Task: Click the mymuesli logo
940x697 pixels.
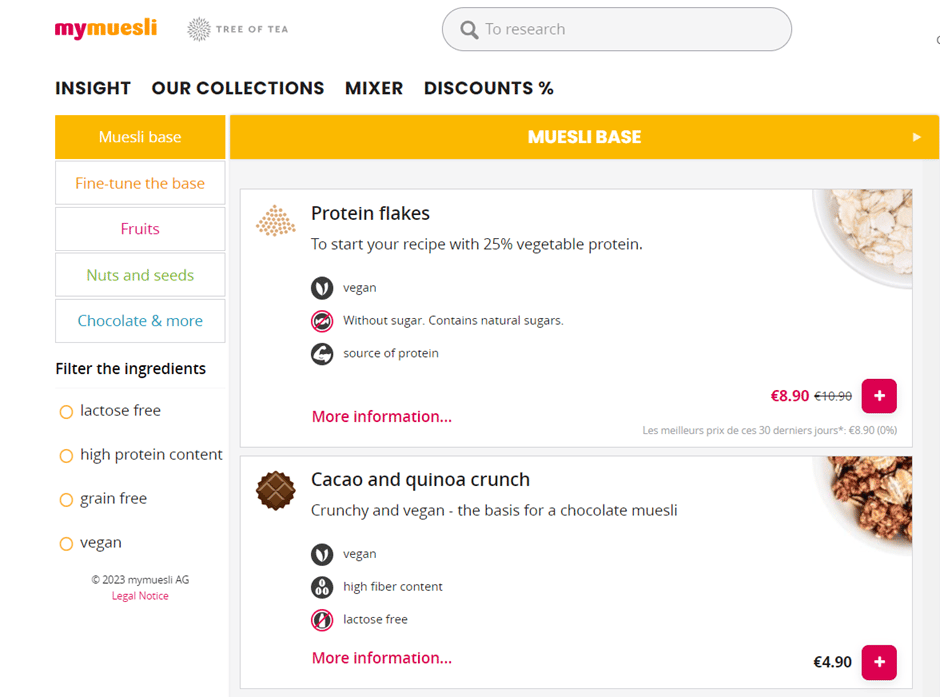Action: coord(106,28)
